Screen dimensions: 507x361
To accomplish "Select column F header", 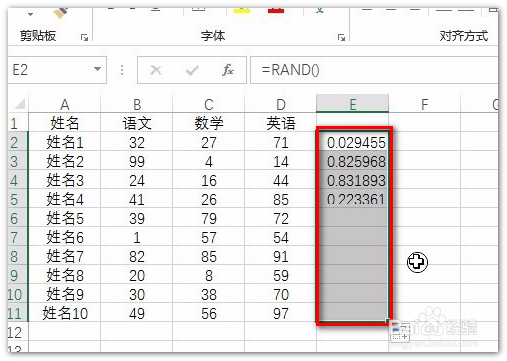I will point(424,104).
